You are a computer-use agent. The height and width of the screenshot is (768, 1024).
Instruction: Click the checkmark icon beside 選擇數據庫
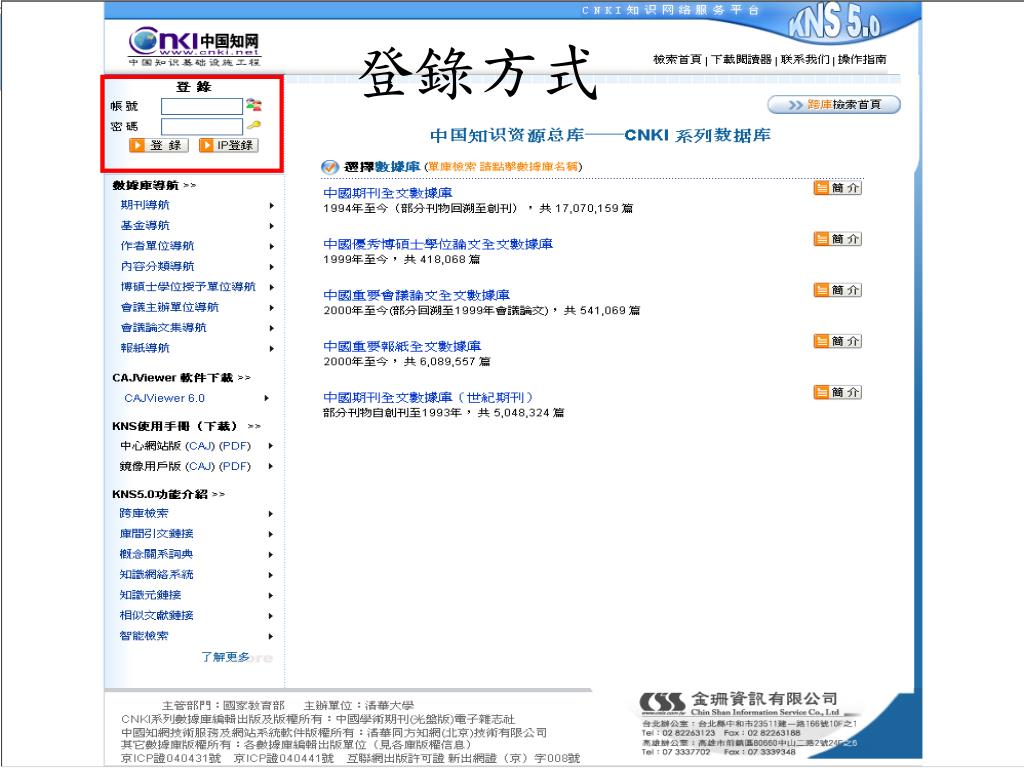pyautogui.click(x=330, y=167)
